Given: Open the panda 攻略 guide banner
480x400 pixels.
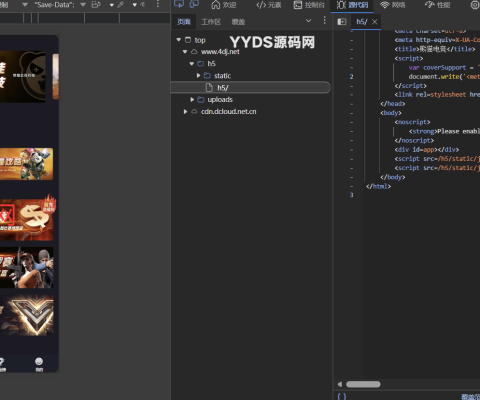Looking at the screenshot, I should click(26, 164).
